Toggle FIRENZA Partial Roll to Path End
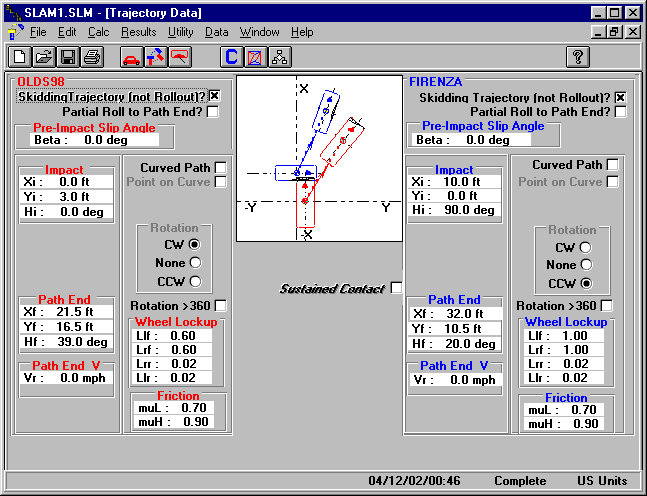Screen dimensions: 647x496 [620, 112]
